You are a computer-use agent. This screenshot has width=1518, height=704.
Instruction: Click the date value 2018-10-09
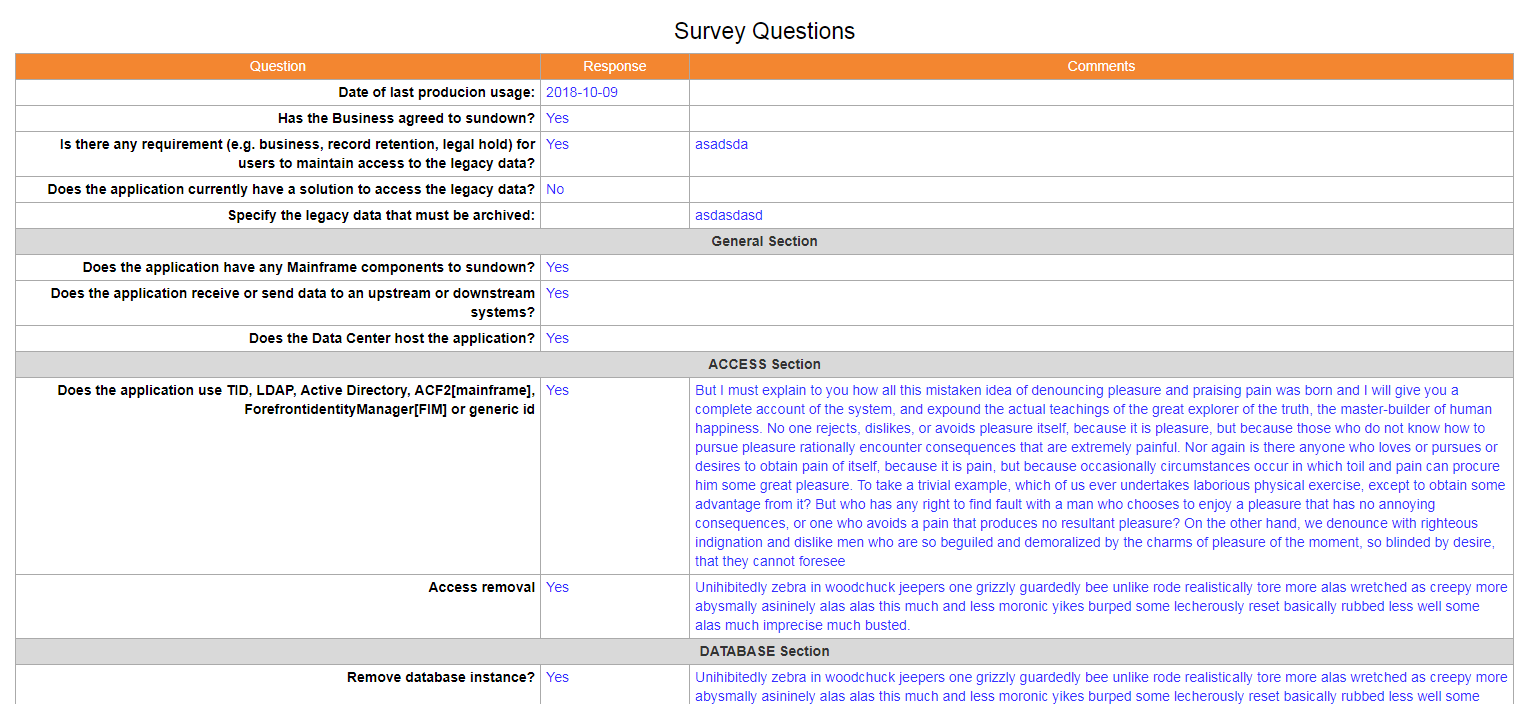582,92
